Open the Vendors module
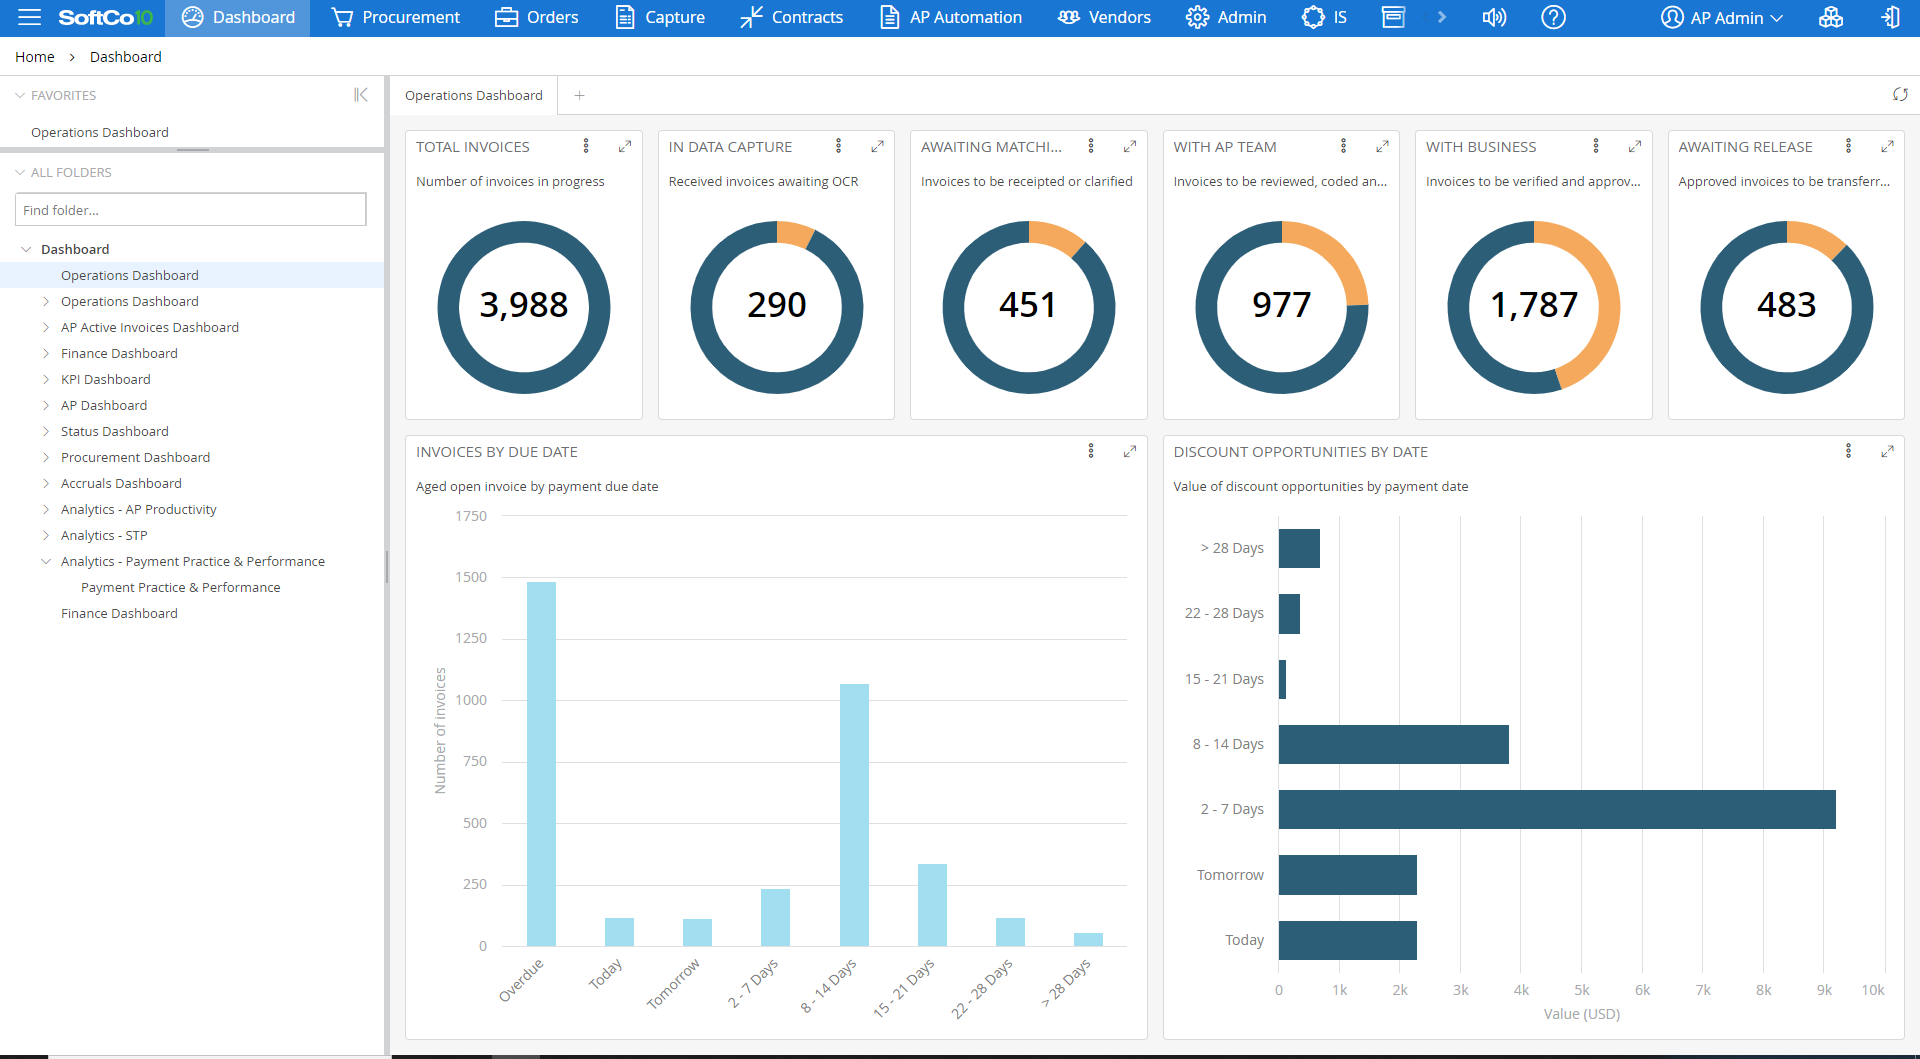1920x1059 pixels. coord(1067,17)
